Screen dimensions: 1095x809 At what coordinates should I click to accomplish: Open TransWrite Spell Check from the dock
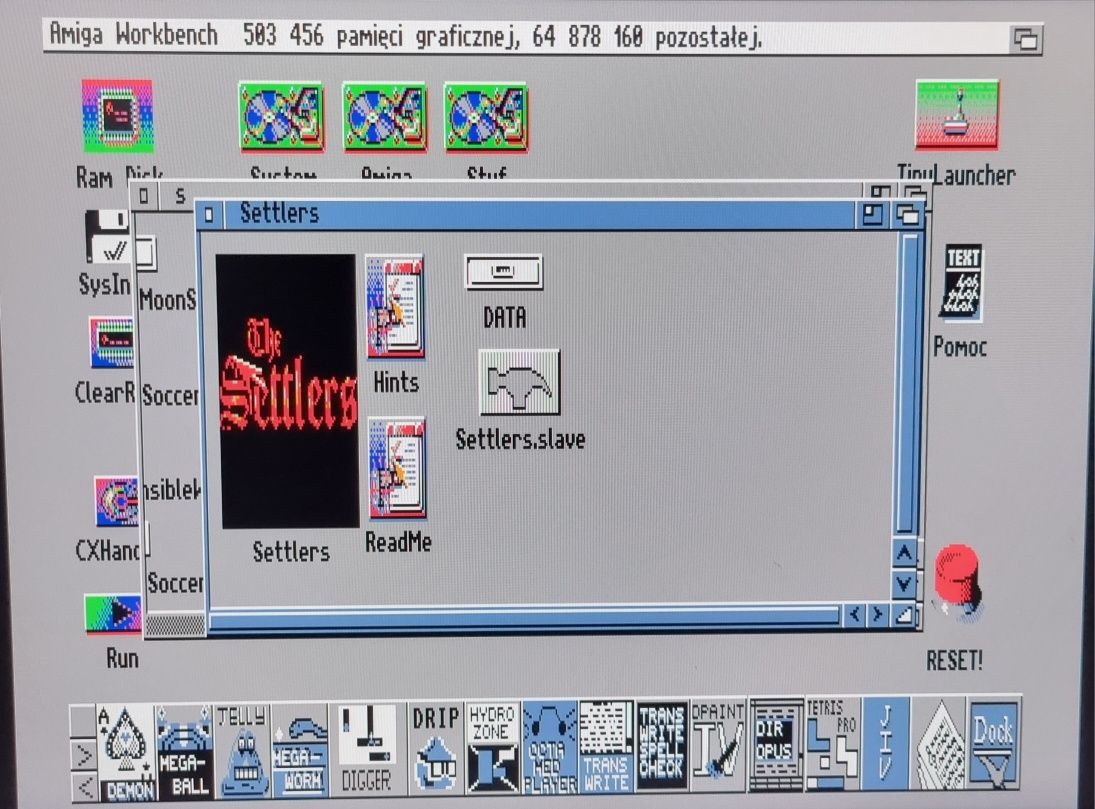(662, 745)
